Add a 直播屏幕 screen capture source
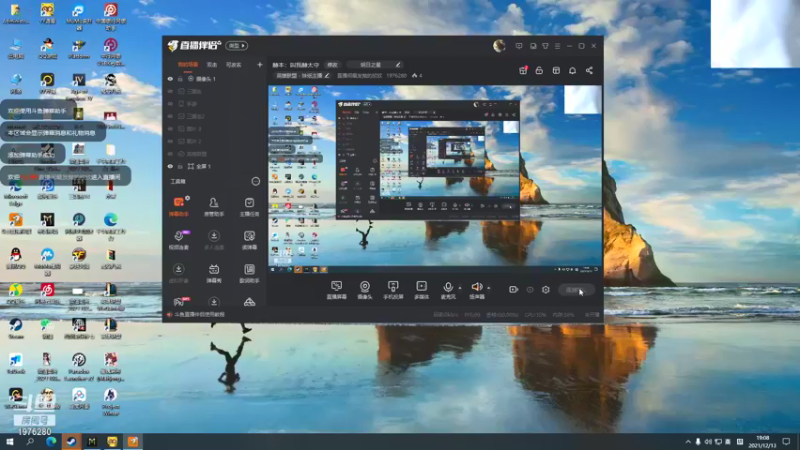The height and width of the screenshot is (450, 800). (x=336, y=289)
